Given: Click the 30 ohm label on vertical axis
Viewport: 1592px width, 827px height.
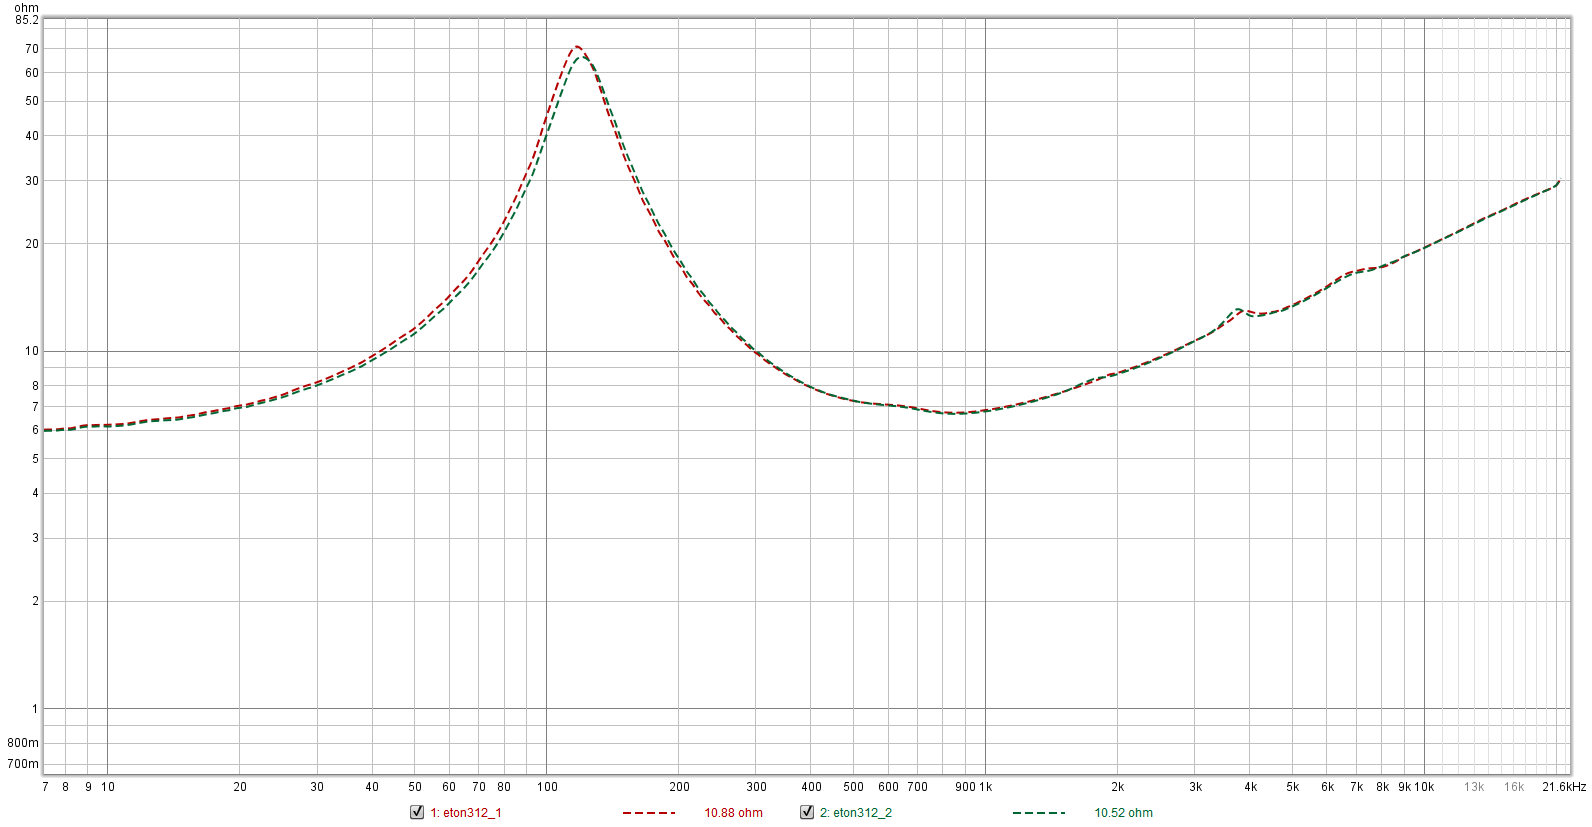Looking at the screenshot, I should [x=32, y=181].
